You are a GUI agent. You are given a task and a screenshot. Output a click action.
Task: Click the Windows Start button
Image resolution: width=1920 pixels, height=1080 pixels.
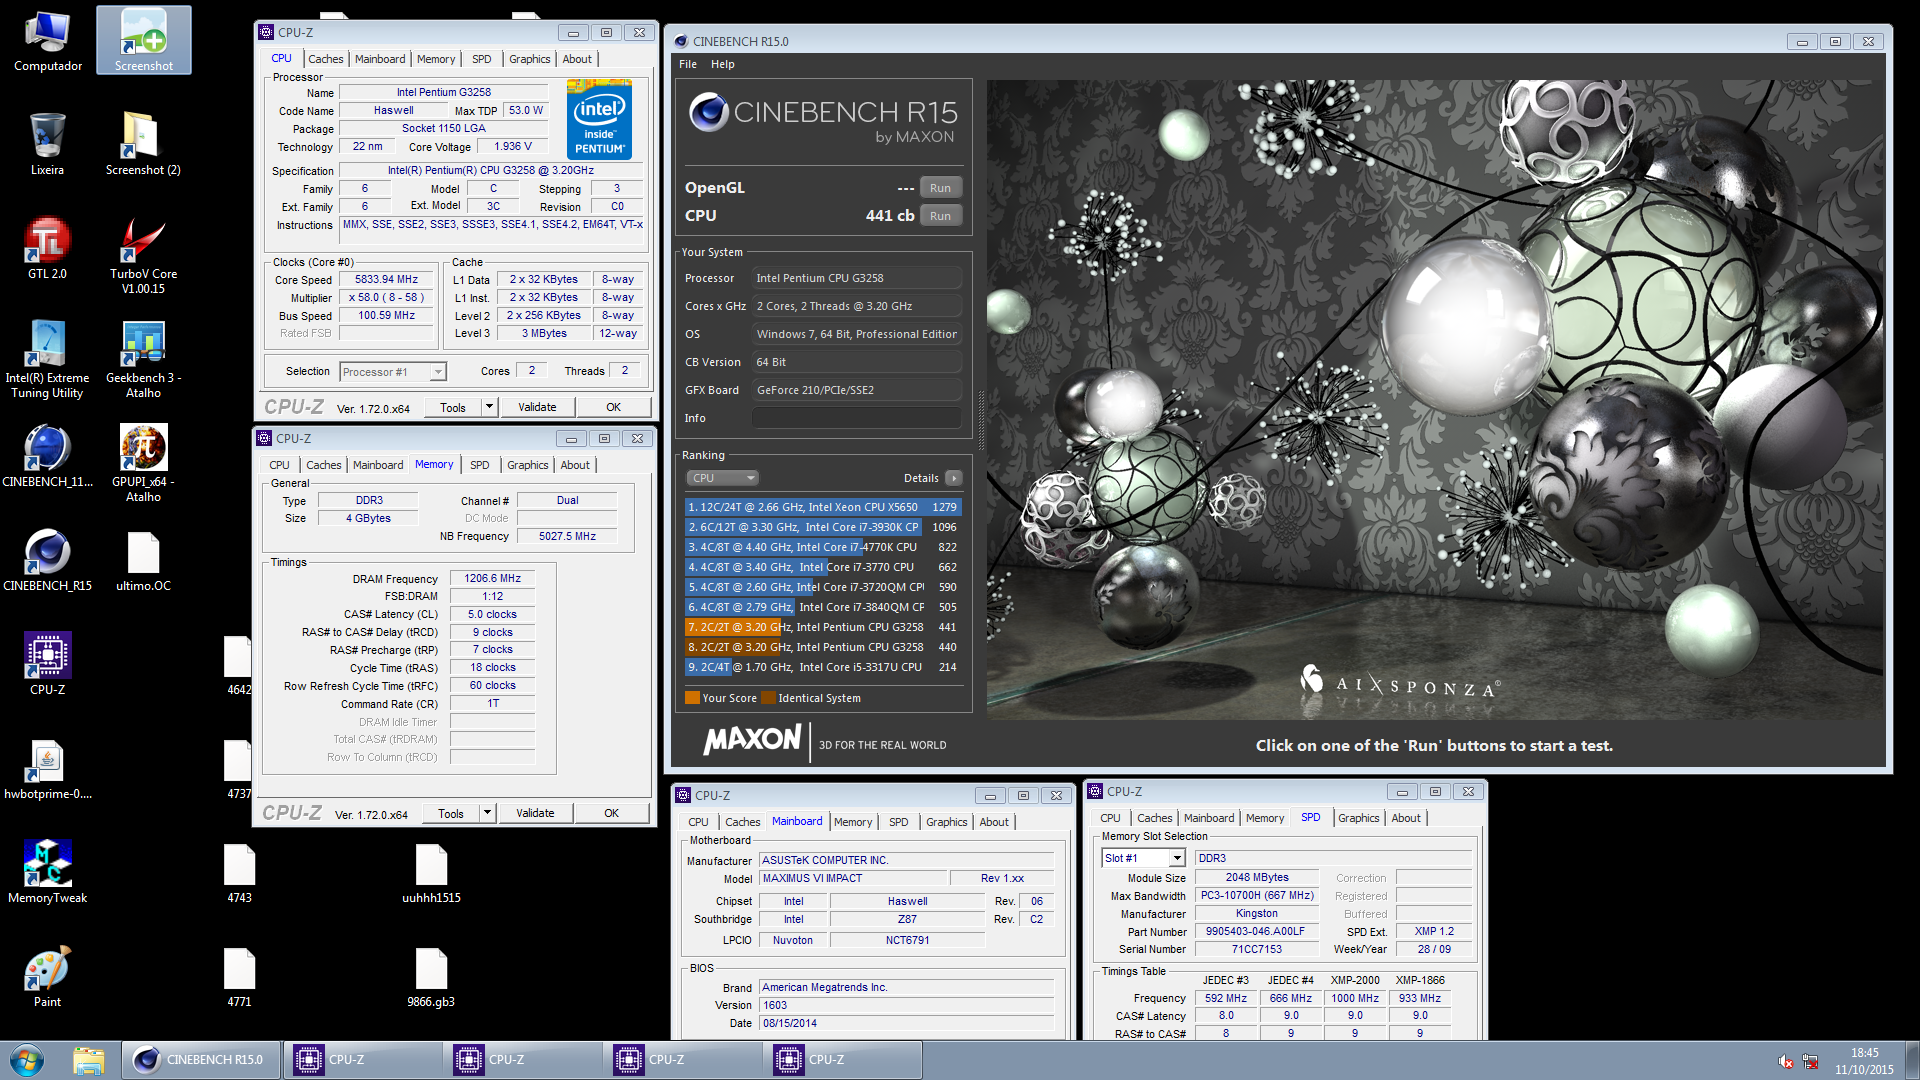pos(27,1060)
